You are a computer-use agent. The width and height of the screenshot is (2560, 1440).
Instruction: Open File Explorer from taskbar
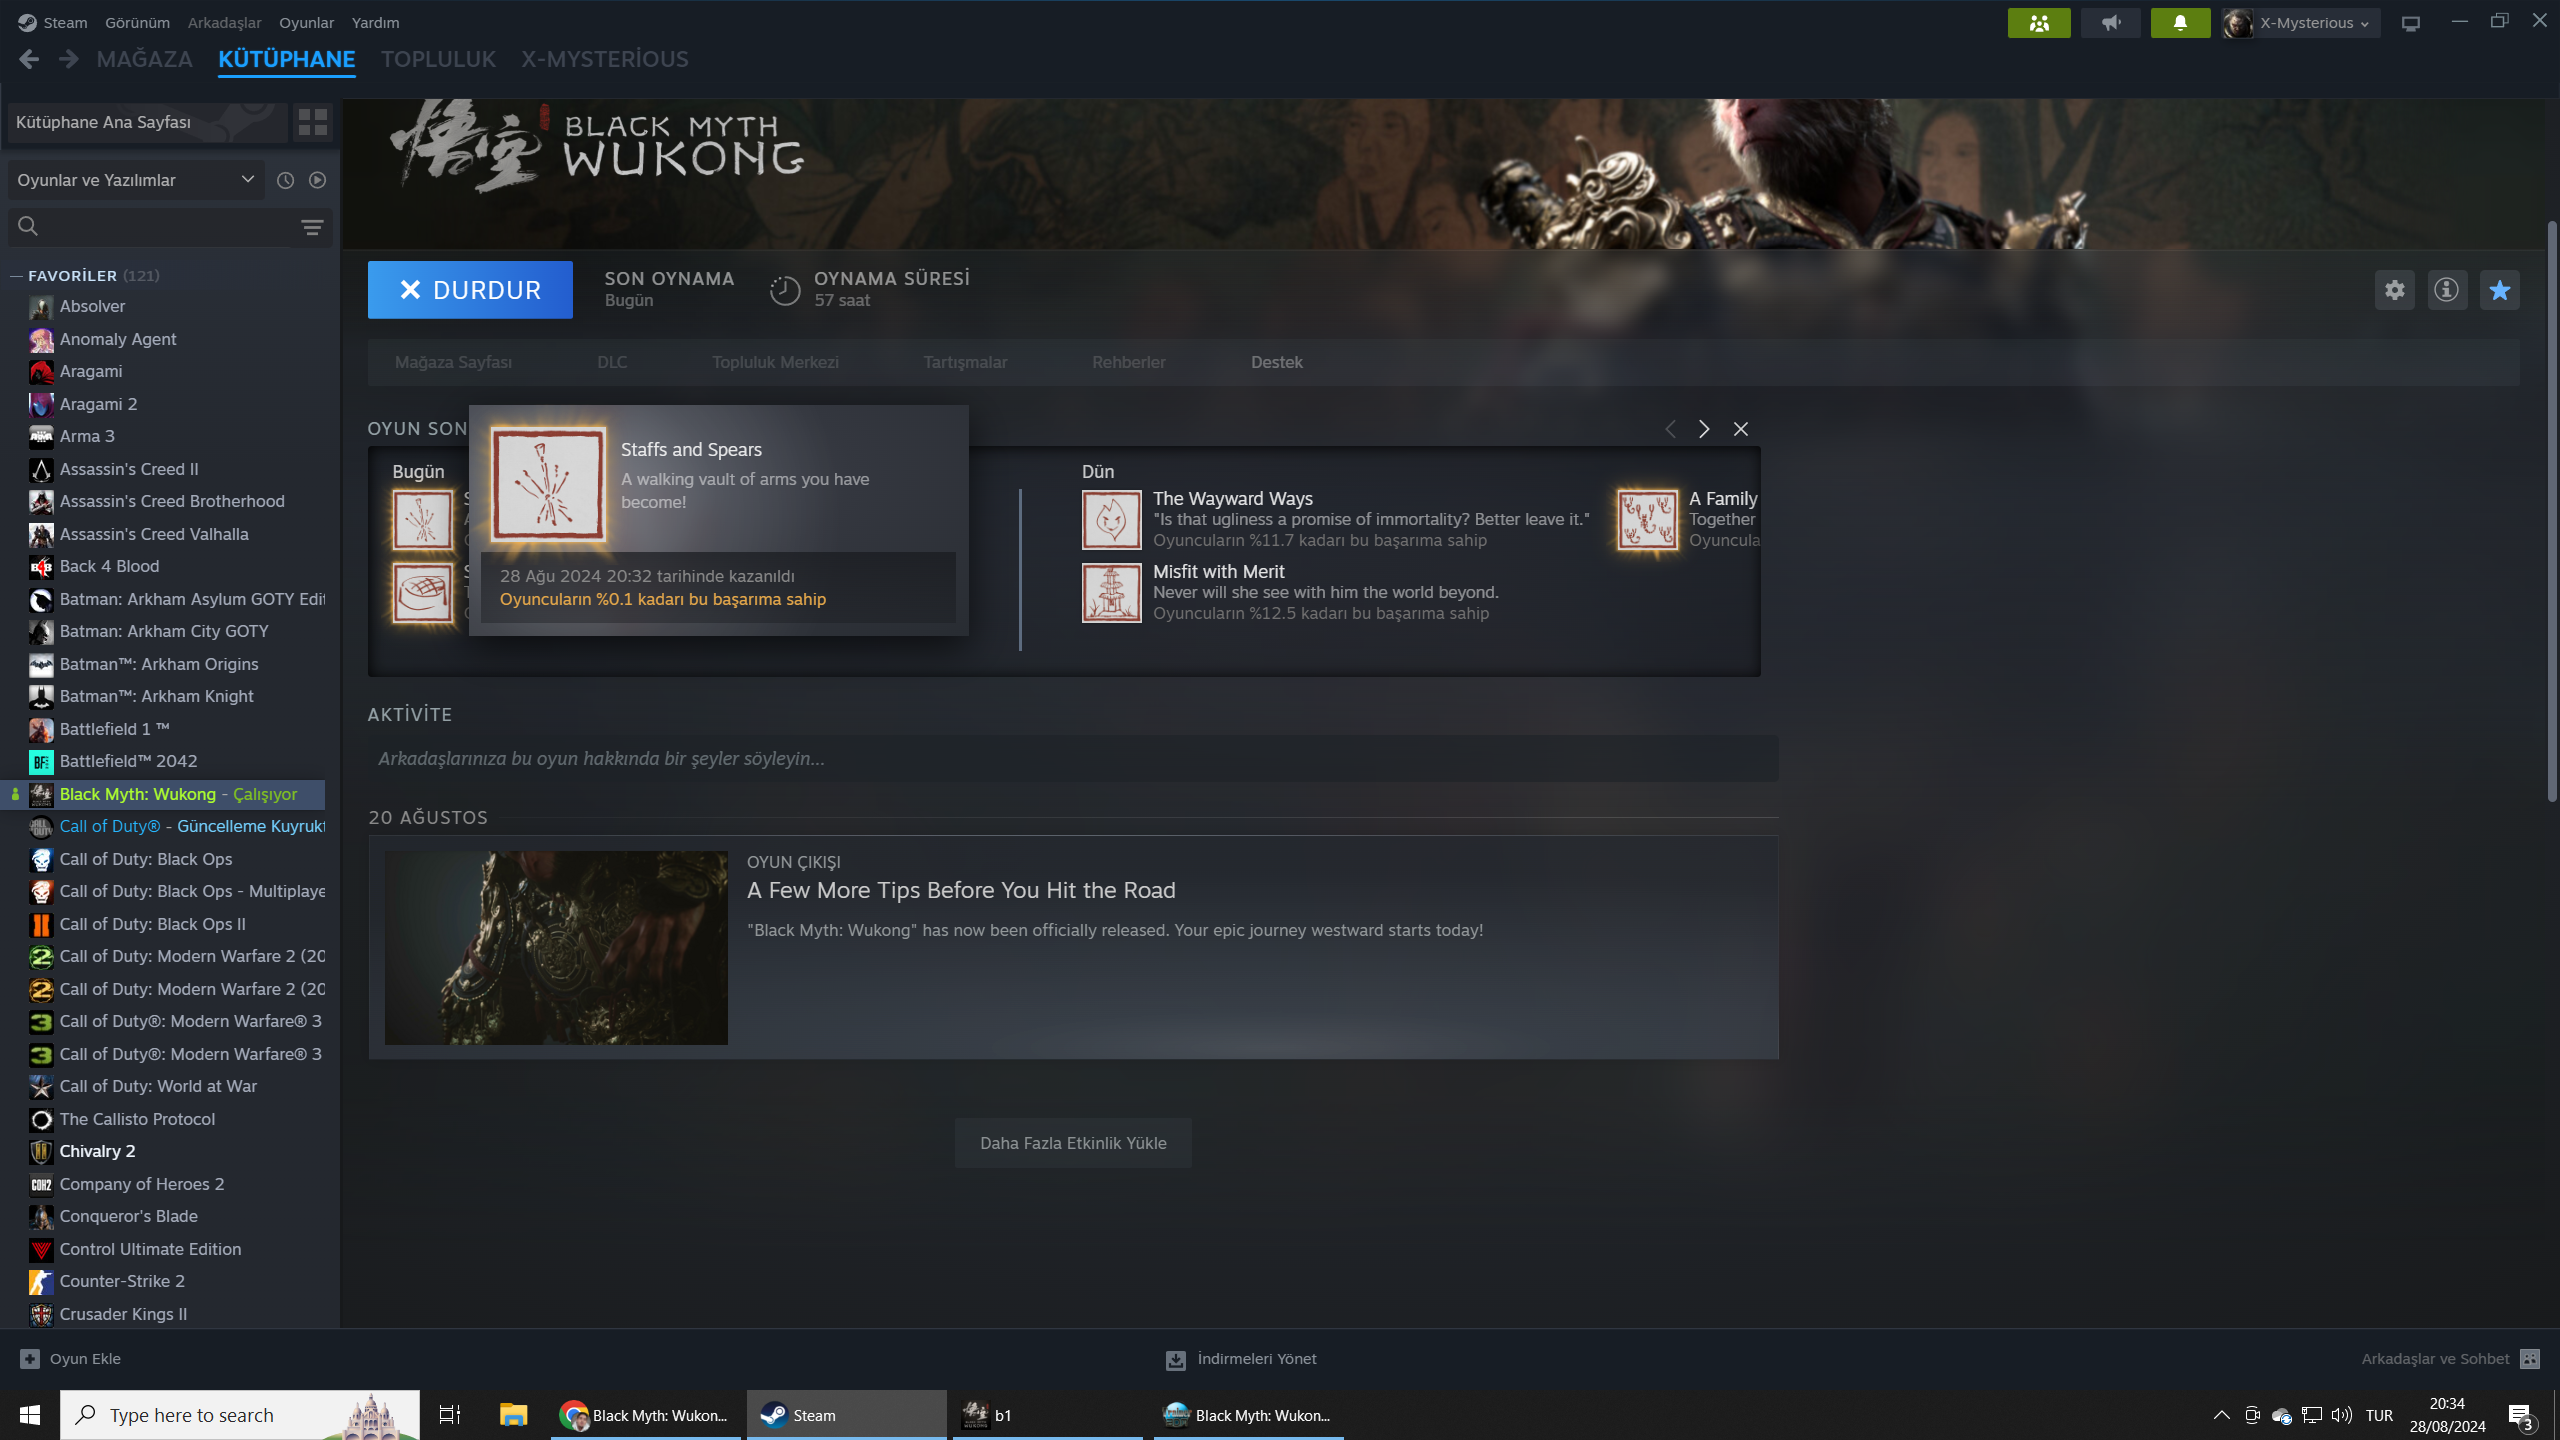pyautogui.click(x=513, y=1415)
